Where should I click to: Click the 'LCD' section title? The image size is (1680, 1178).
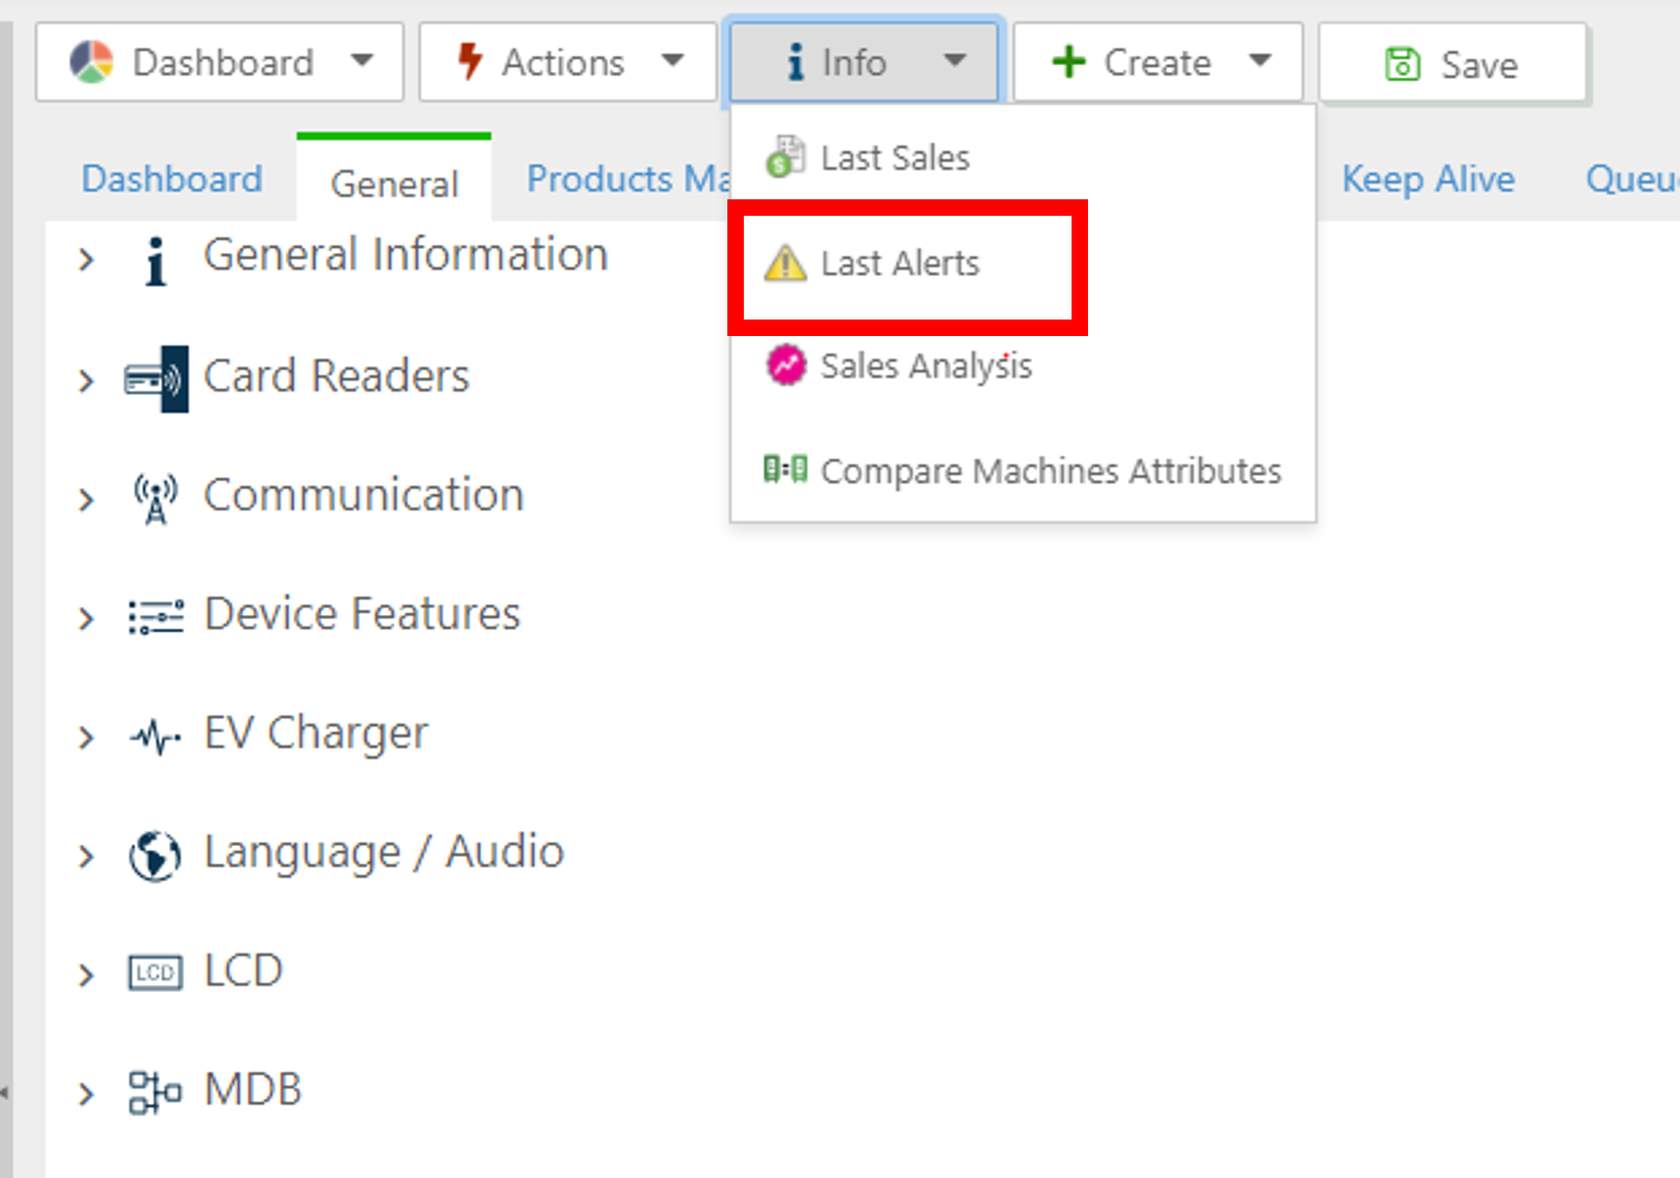coord(243,970)
